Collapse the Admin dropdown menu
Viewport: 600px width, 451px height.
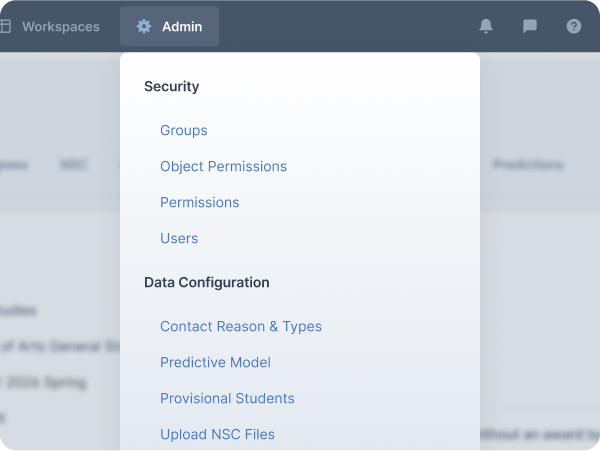tap(181, 27)
